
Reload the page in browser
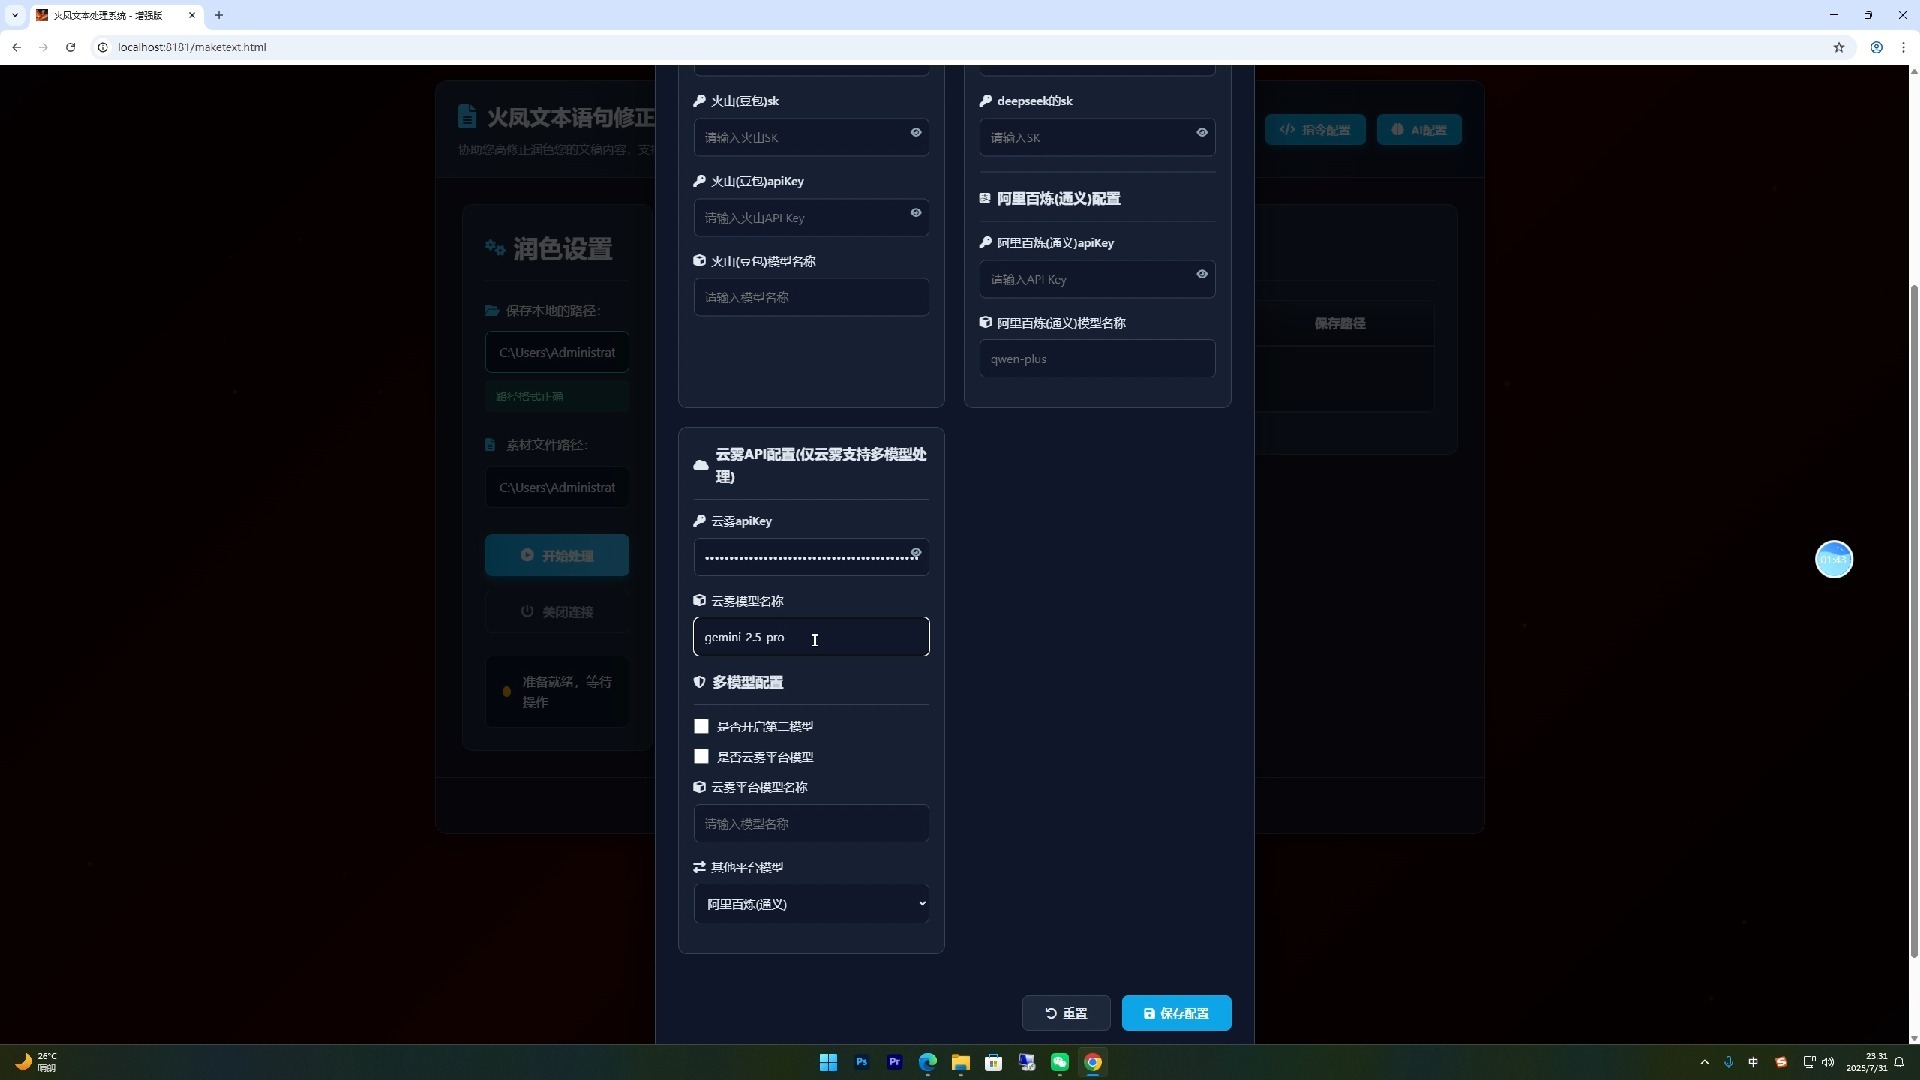pyautogui.click(x=70, y=47)
